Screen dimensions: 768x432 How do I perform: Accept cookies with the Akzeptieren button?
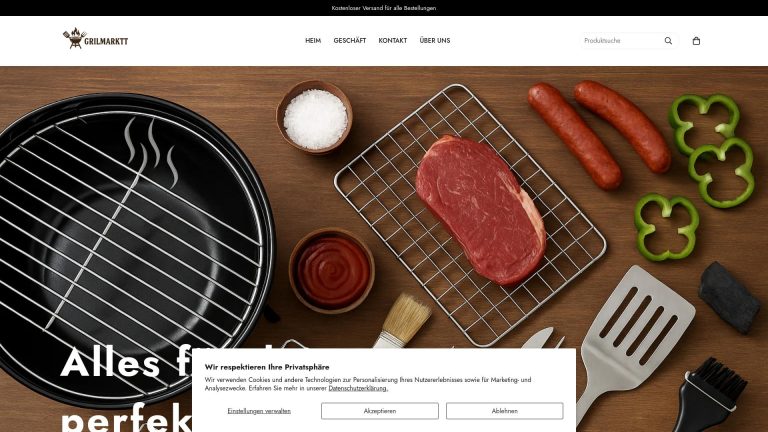coord(380,411)
